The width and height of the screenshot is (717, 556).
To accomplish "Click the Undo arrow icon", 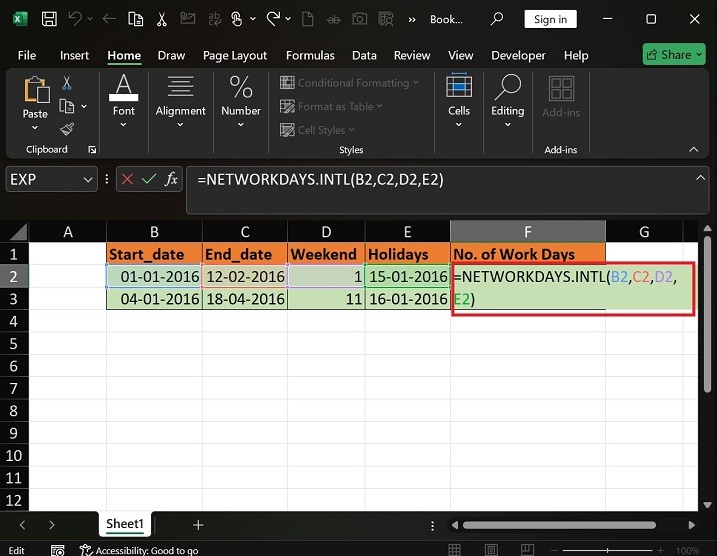I will coord(75,19).
